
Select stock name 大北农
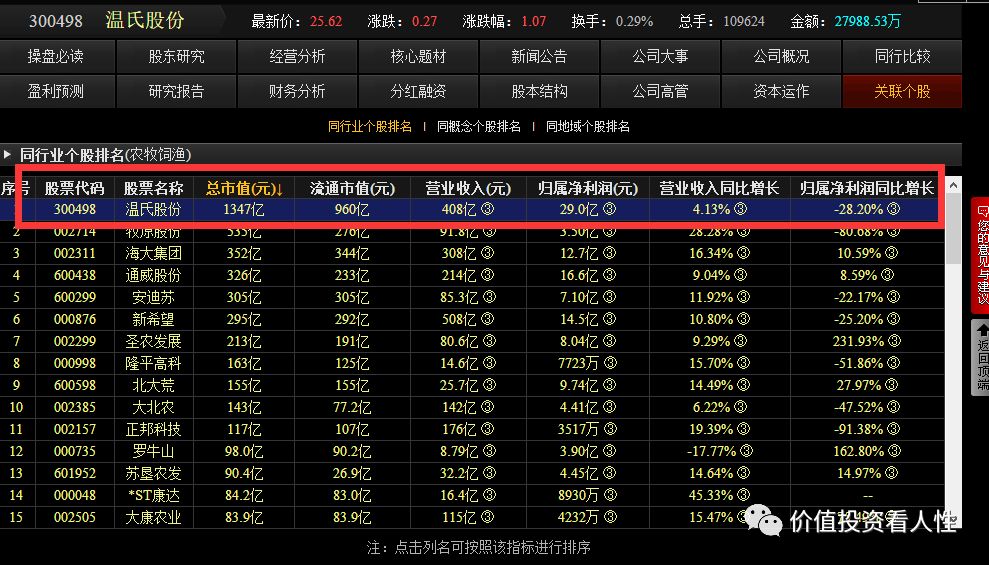pyautogui.click(x=153, y=407)
